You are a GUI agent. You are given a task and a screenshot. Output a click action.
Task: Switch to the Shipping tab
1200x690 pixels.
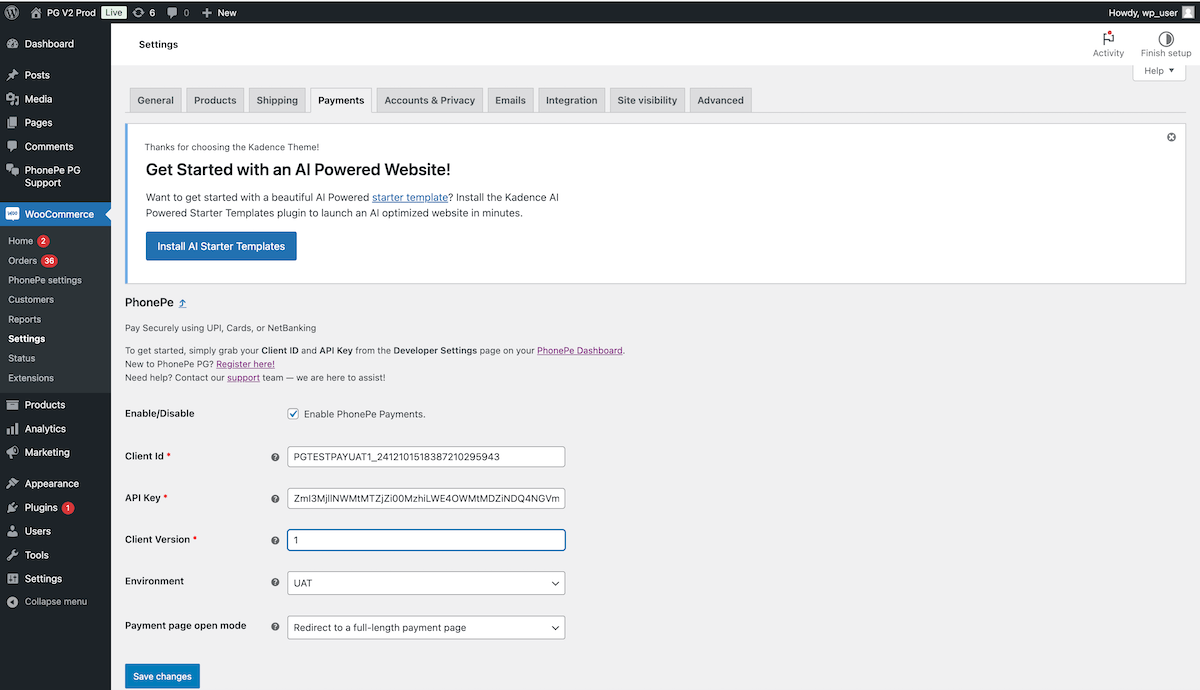pyautogui.click(x=277, y=100)
